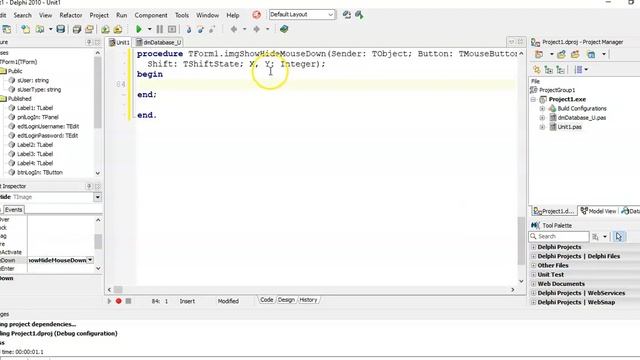Screen dimensions: 640x360
Task: Click the red globe icon by Help menu
Action: [x=256, y=15]
